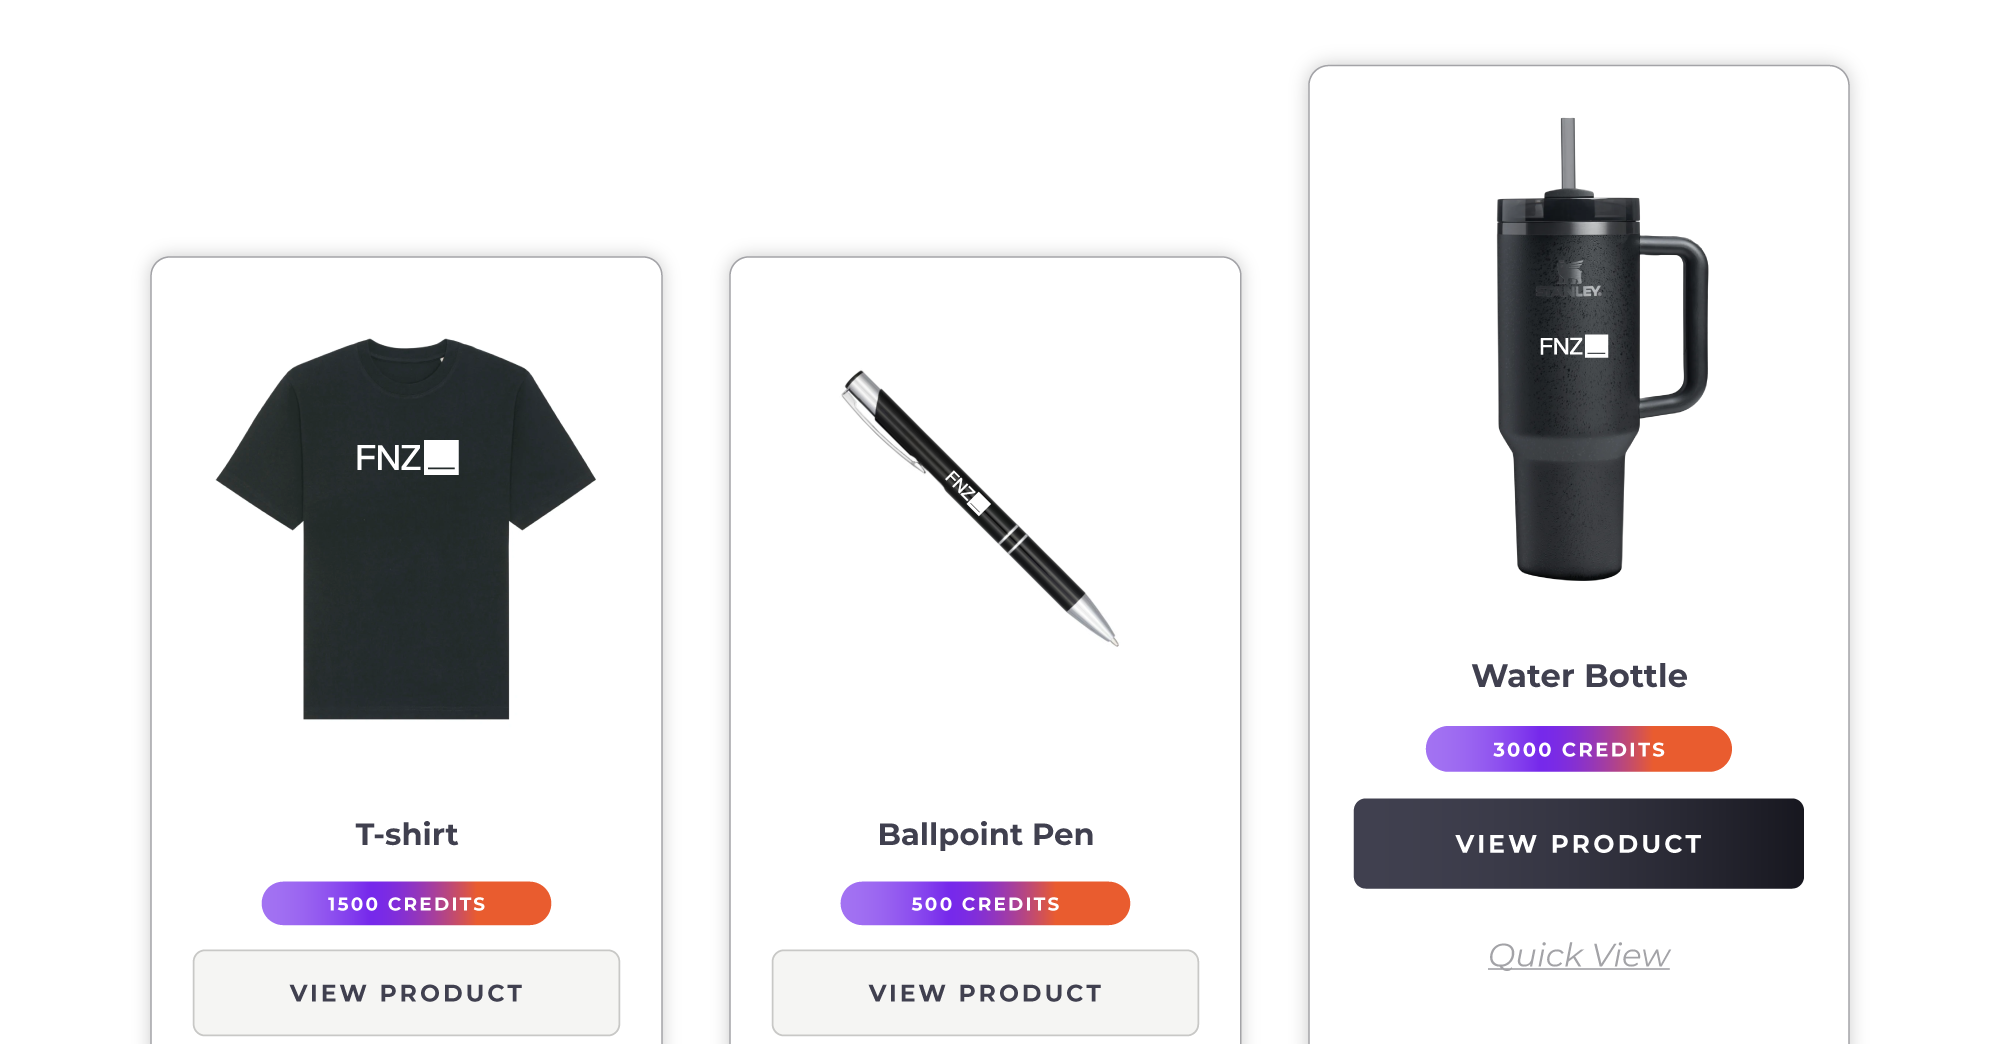The height and width of the screenshot is (1044, 2000).
Task: Click the 1500 Credits gradient badge
Action: click(x=406, y=903)
